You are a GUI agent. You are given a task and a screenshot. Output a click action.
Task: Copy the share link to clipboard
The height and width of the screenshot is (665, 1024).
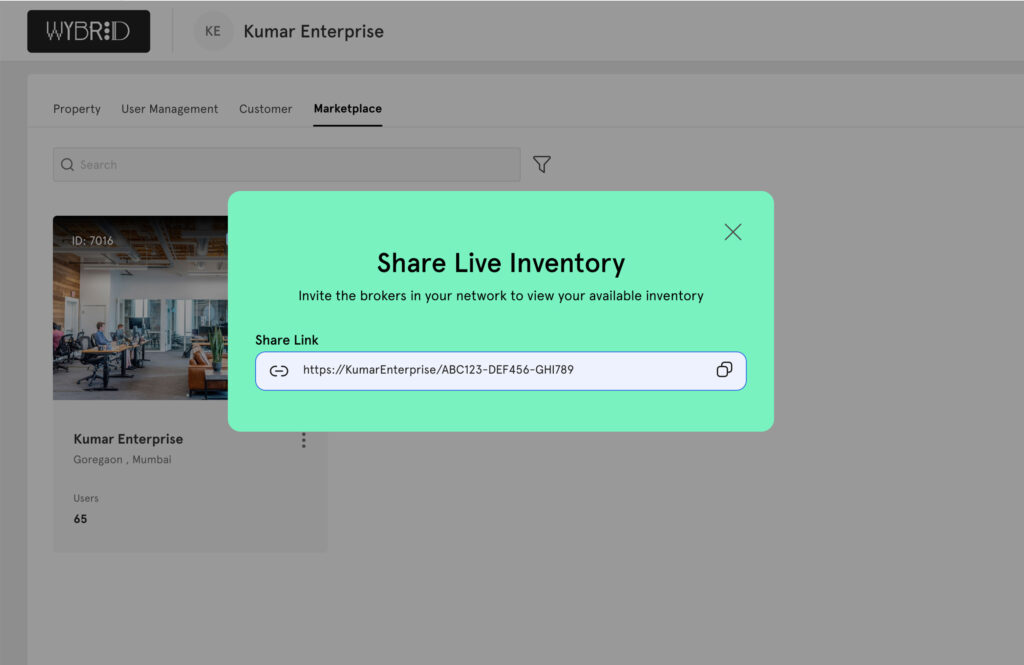724,370
